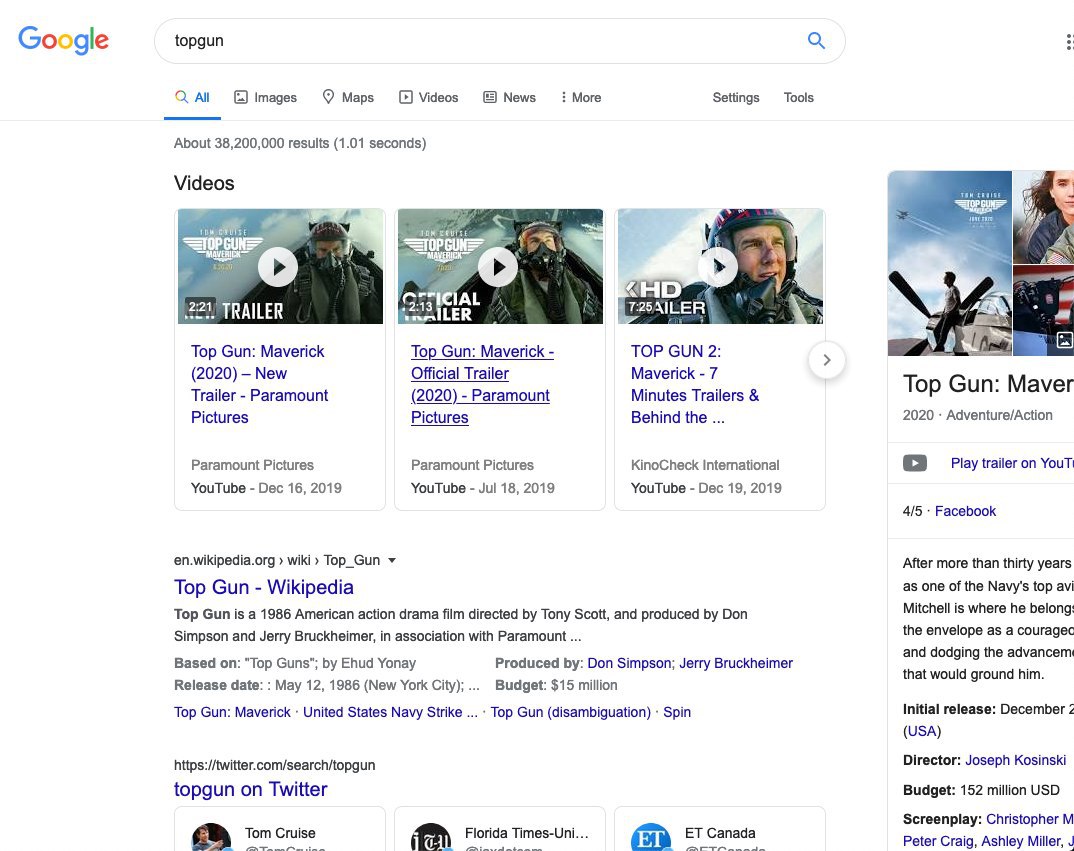Select the All tab
The image size is (1074, 851).
coord(192,97)
